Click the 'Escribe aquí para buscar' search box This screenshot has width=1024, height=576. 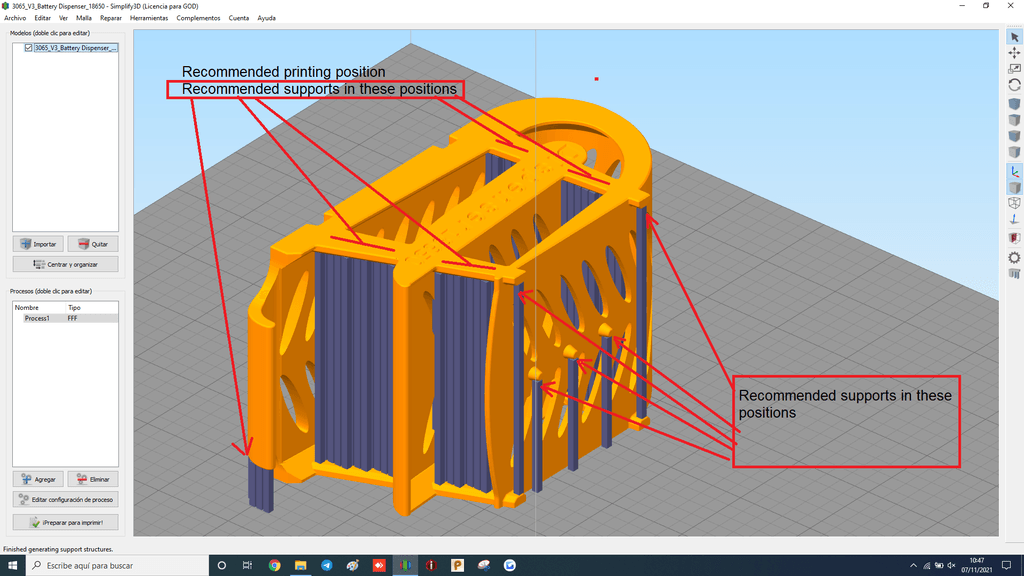coord(118,566)
